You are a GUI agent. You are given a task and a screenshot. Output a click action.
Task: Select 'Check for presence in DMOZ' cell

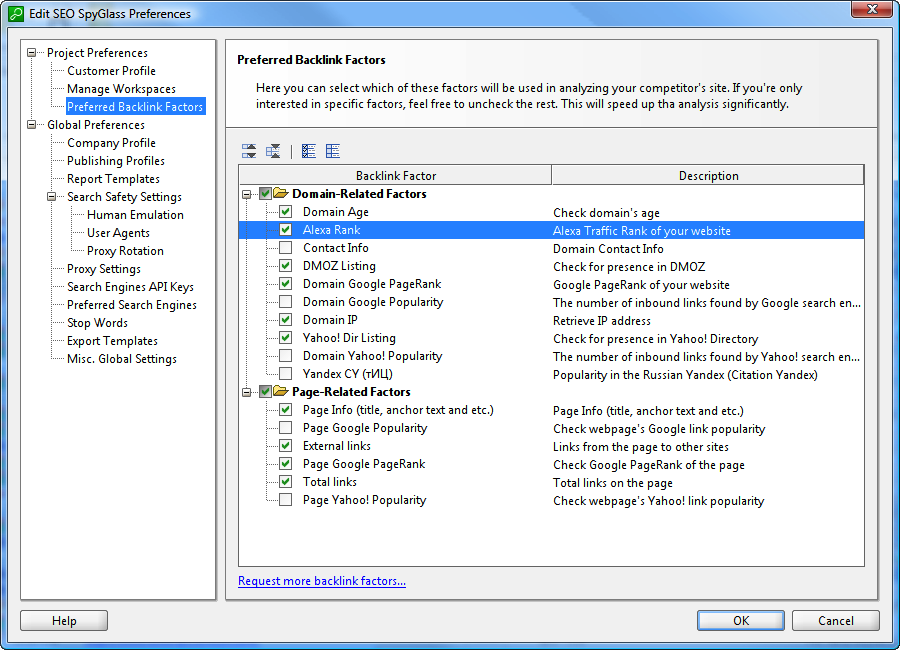pos(629,266)
